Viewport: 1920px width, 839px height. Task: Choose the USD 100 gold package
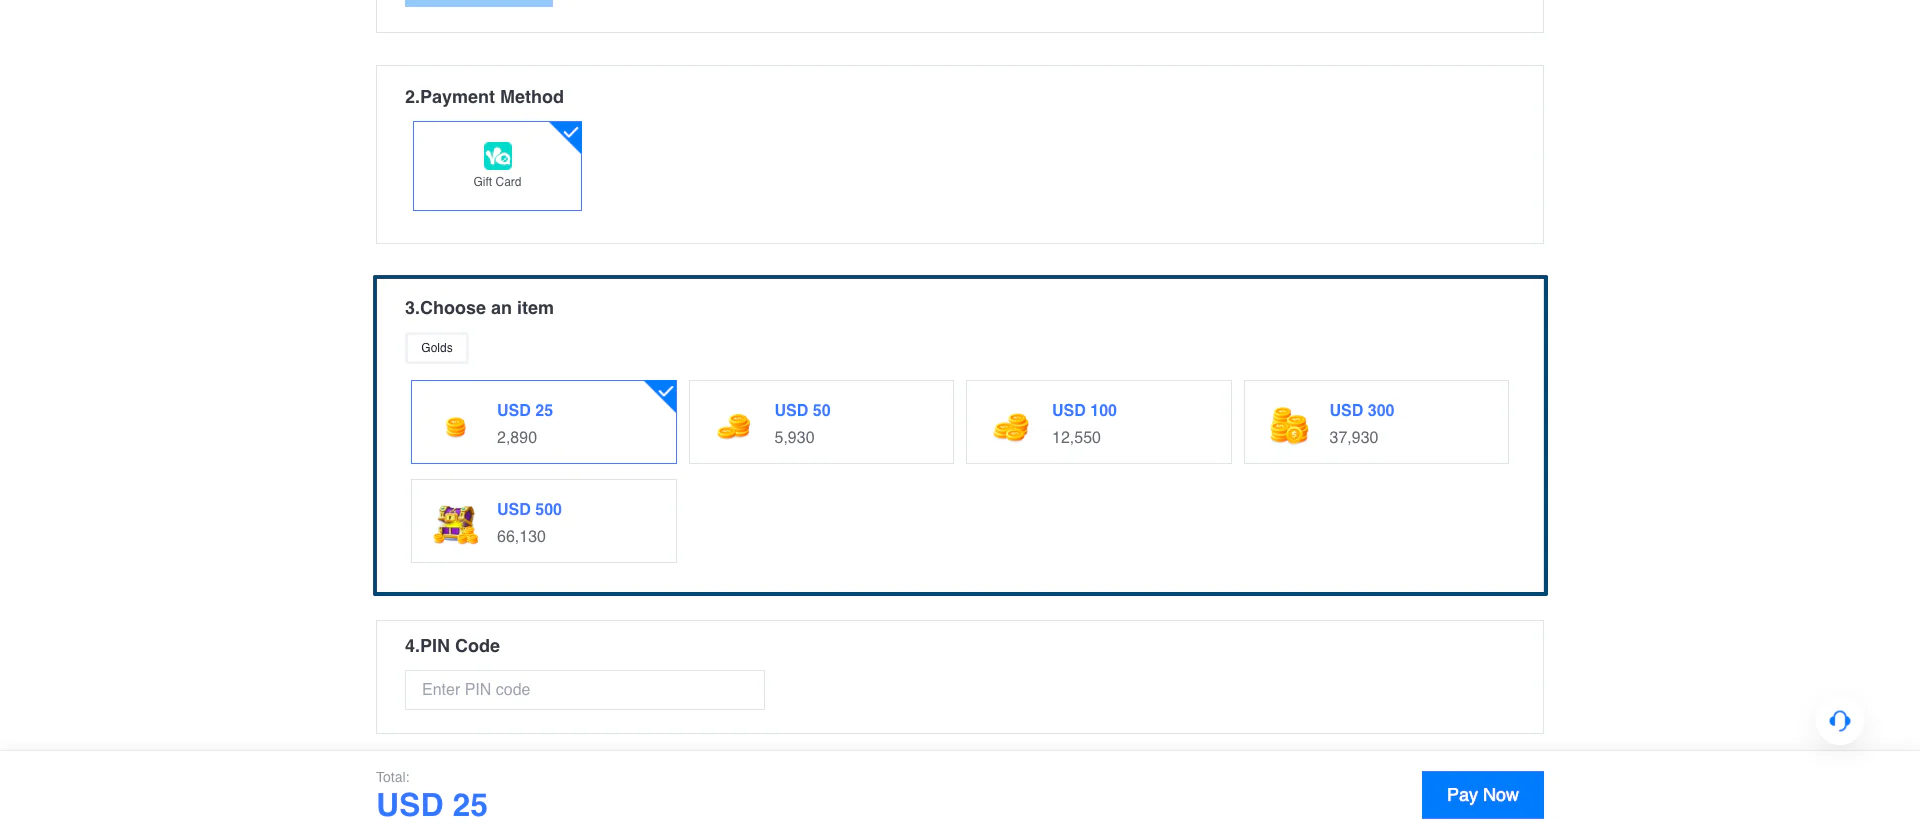[x=1099, y=422]
